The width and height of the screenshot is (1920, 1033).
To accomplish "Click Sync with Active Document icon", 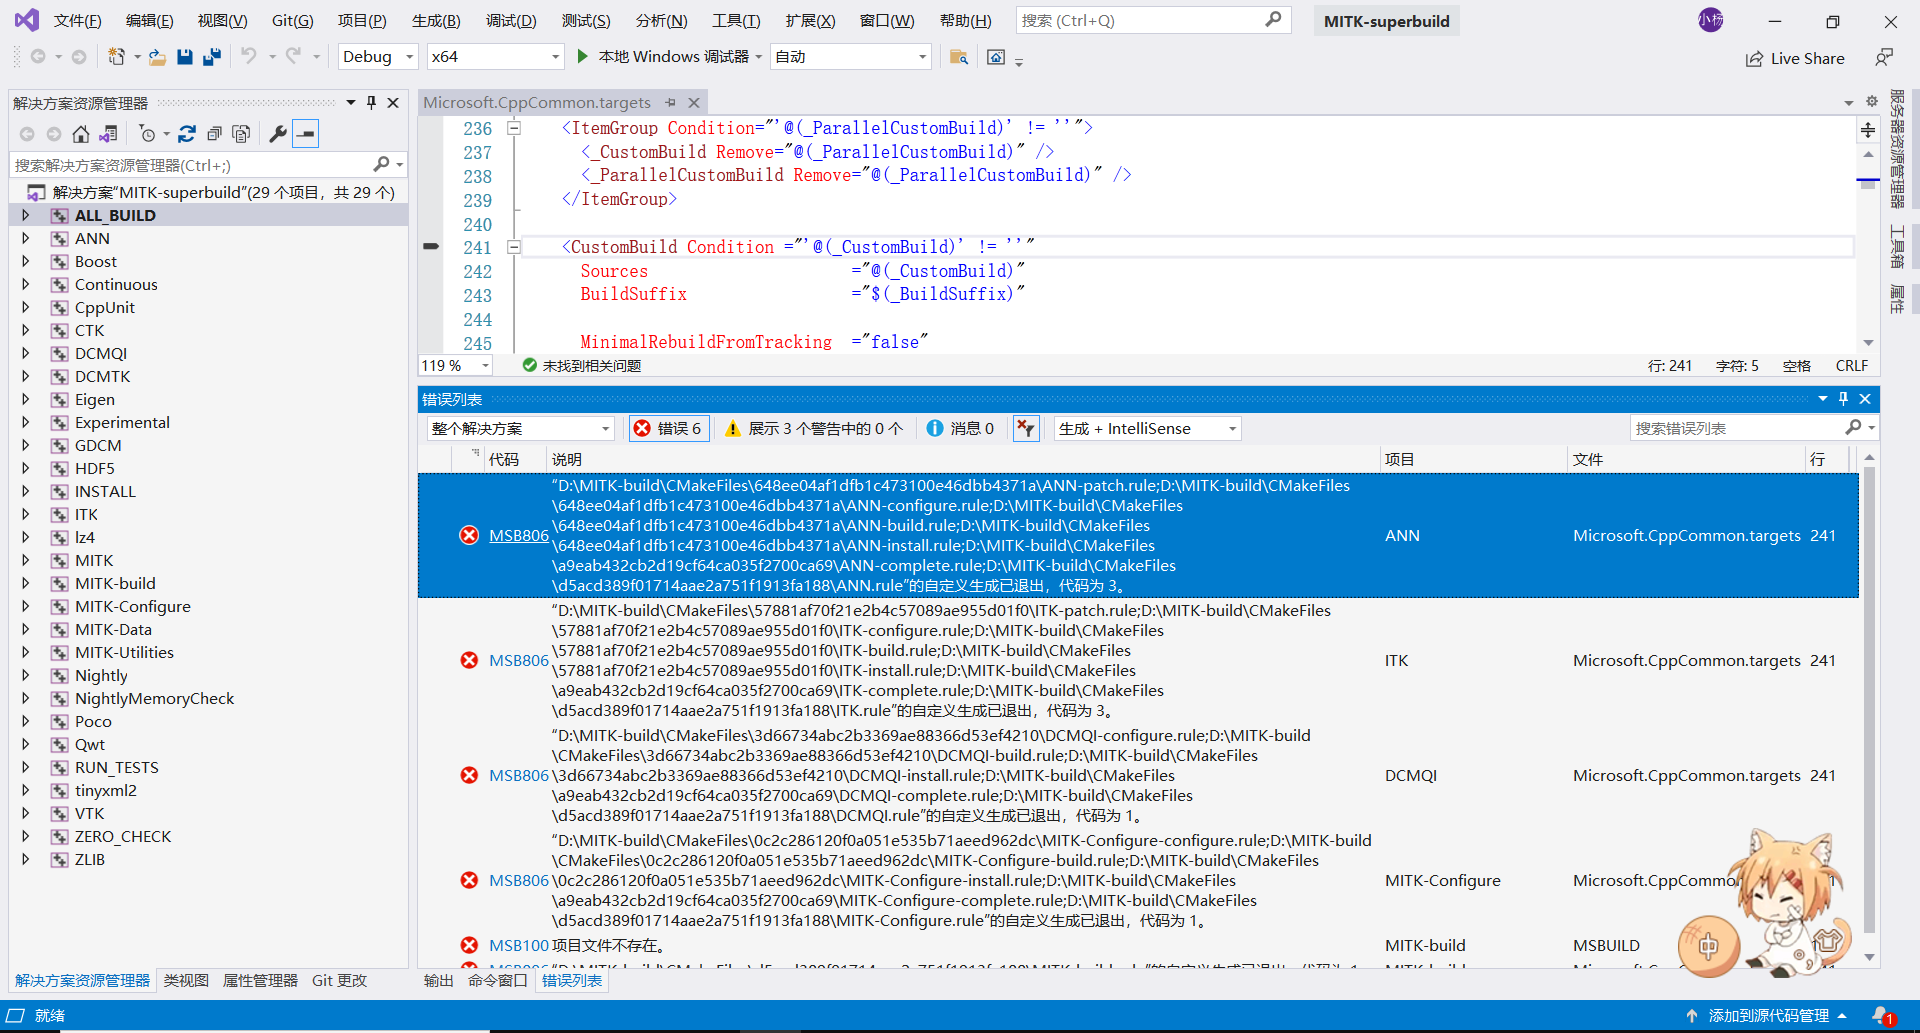I will point(187,134).
